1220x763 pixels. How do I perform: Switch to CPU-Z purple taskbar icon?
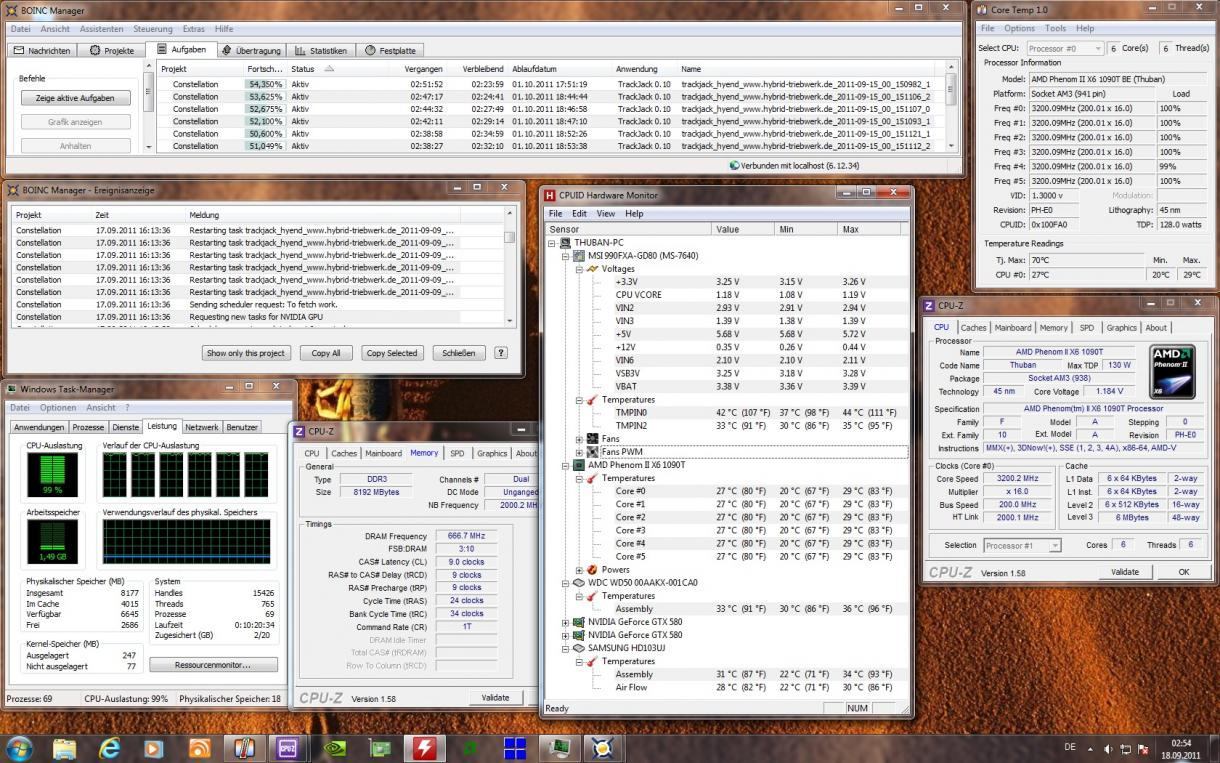[x=288, y=748]
